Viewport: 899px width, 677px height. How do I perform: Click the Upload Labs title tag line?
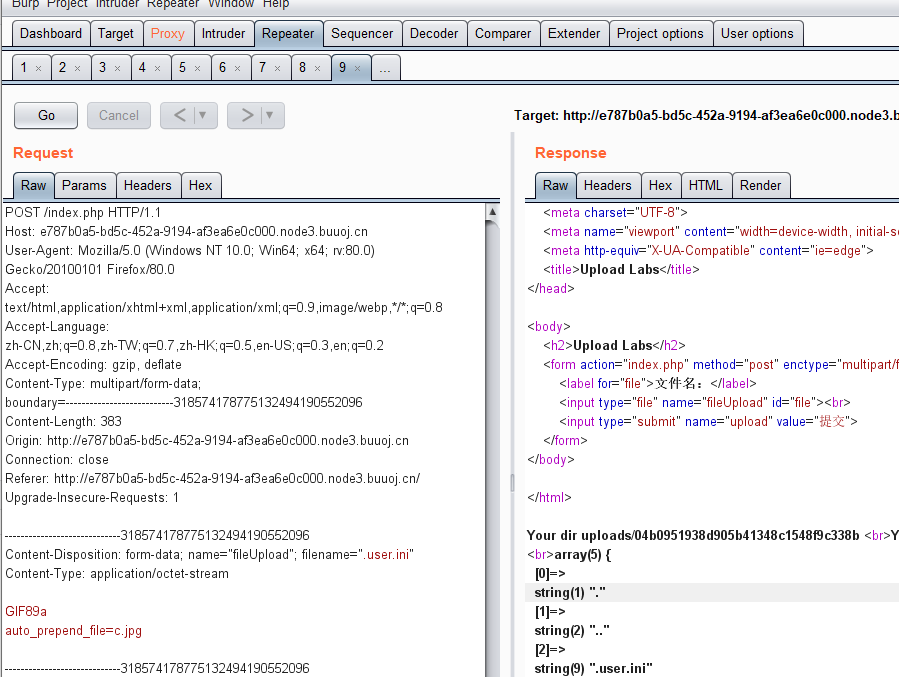pyautogui.click(x=622, y=269)
